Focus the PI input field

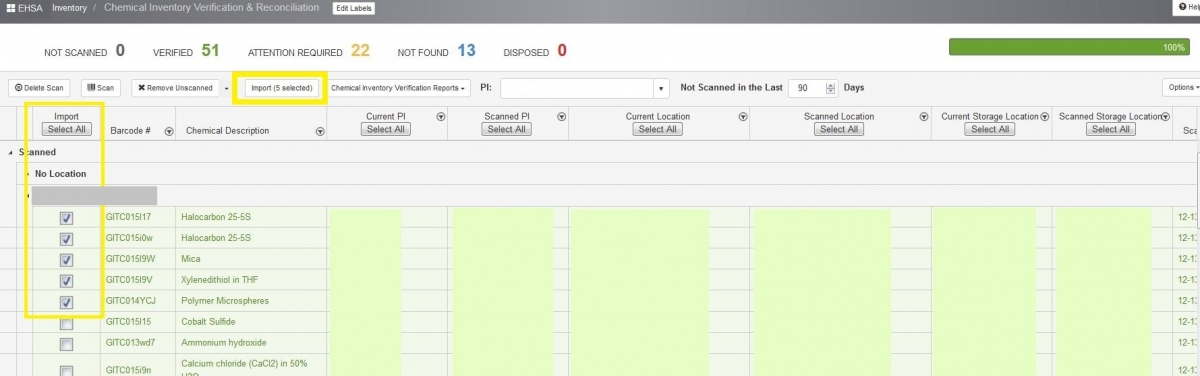tap(576, 88)
